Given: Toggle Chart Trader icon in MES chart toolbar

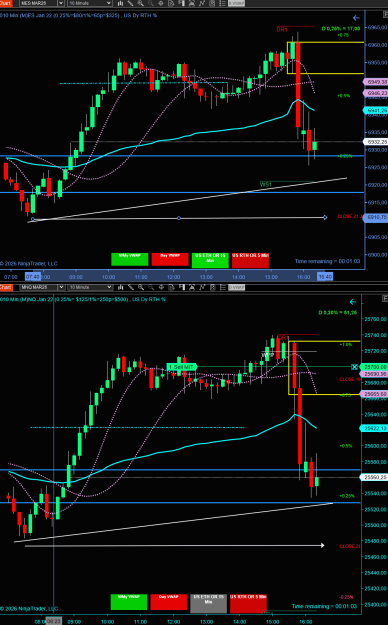Looking at the screenshot, I should click(181, 3).
